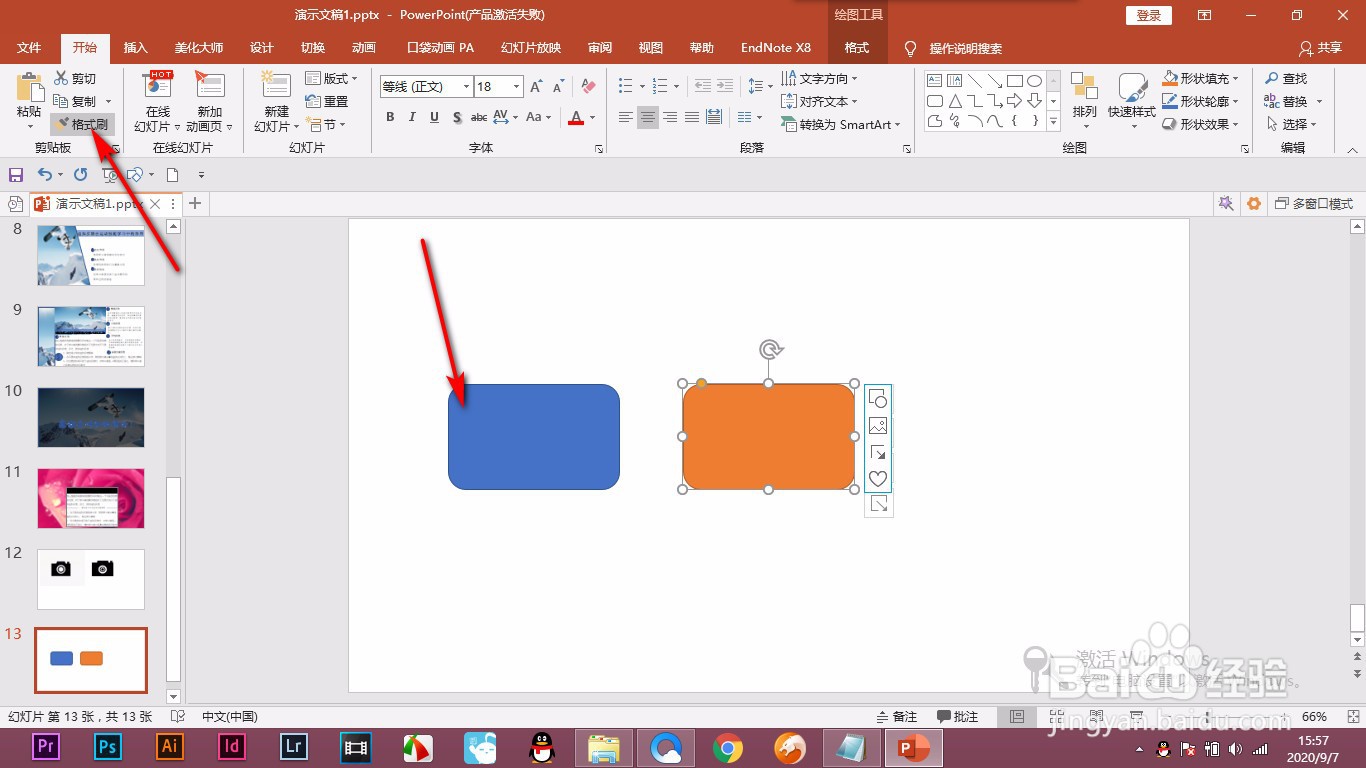The image size is (1366, 768).
Task: Align text left
Action: [x=626, y=117]
